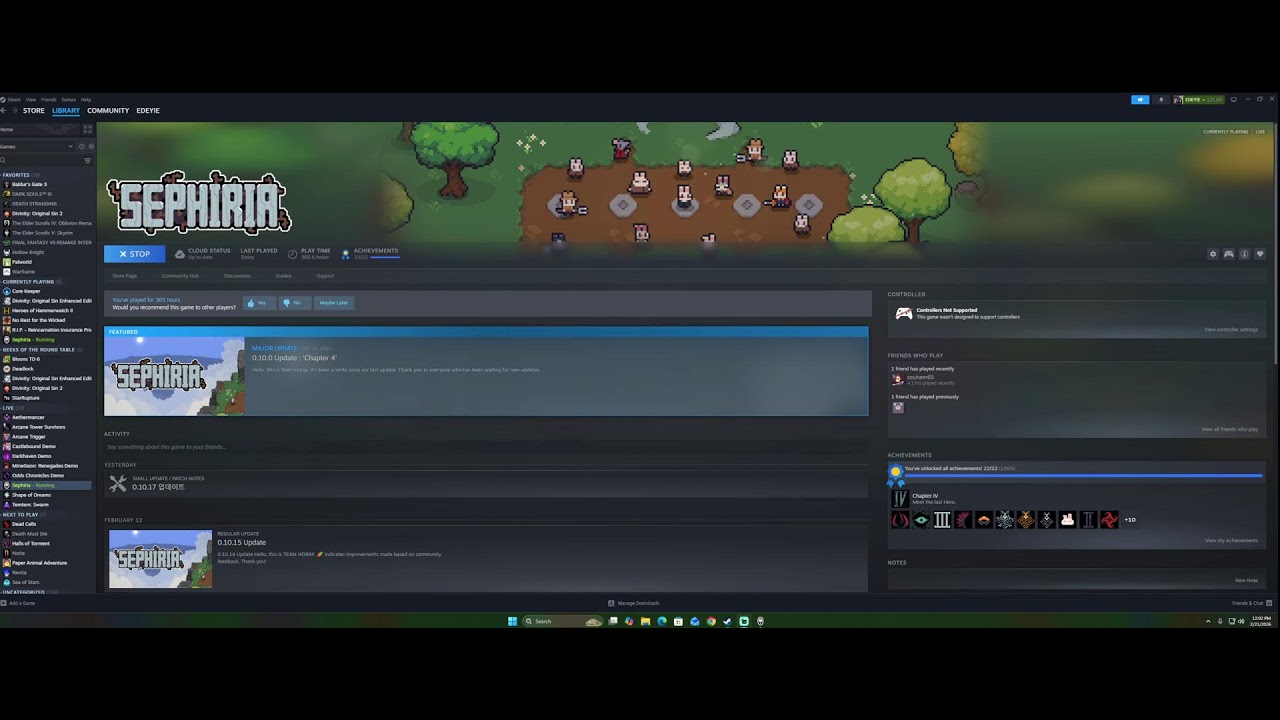Sort by recent activity clock icon

pos(82,147)
